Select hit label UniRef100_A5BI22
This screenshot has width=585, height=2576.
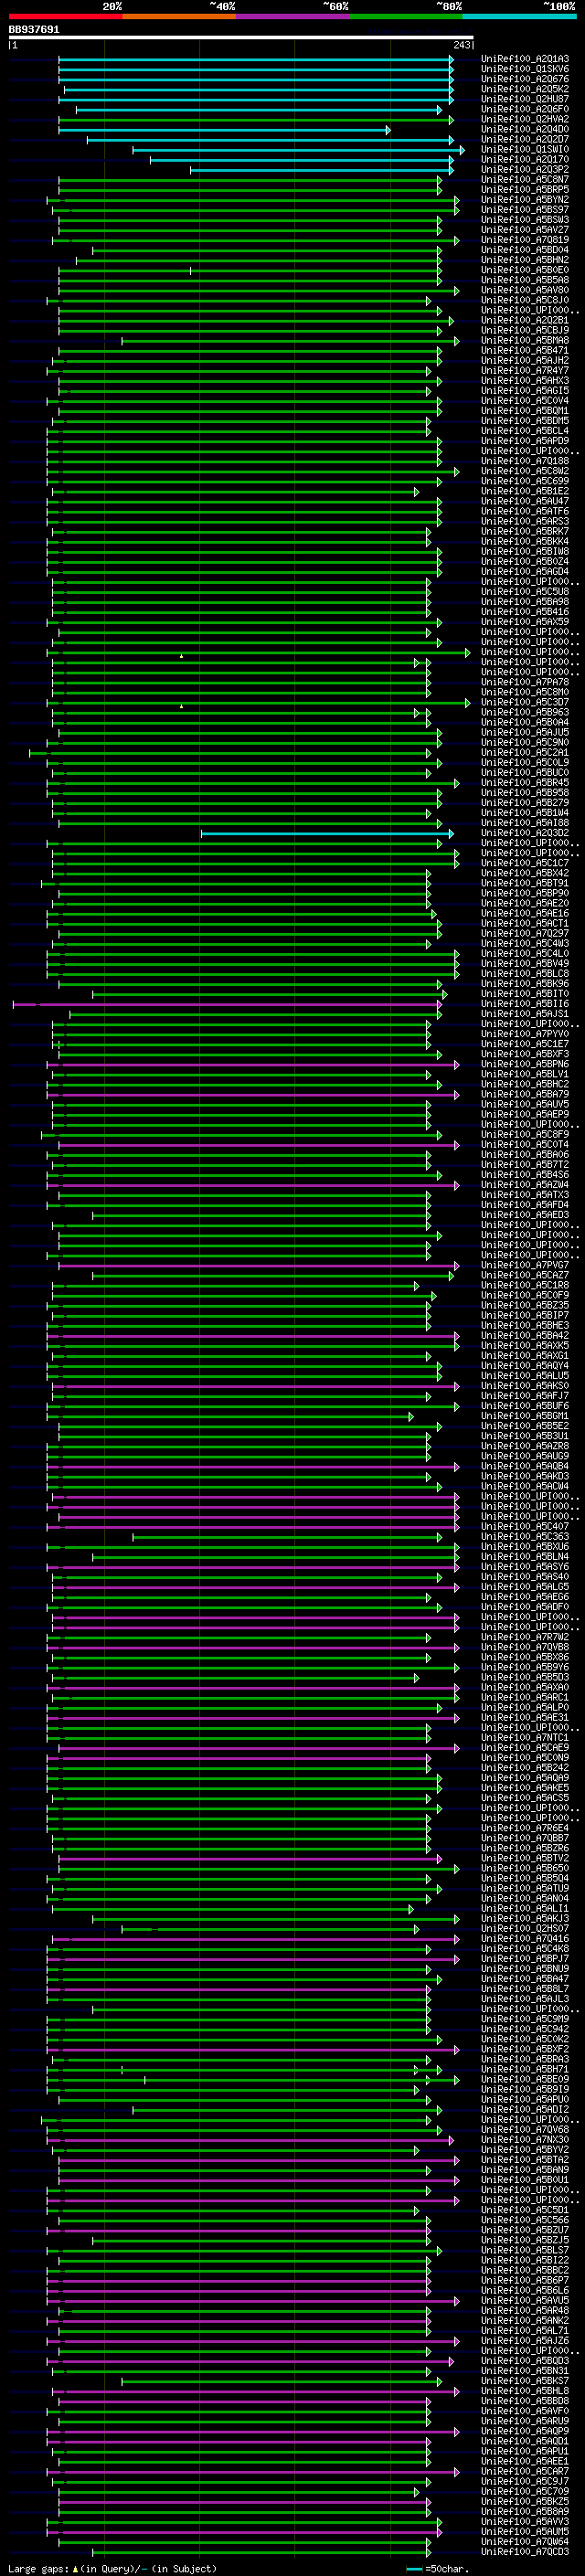tap(525, 2260)
